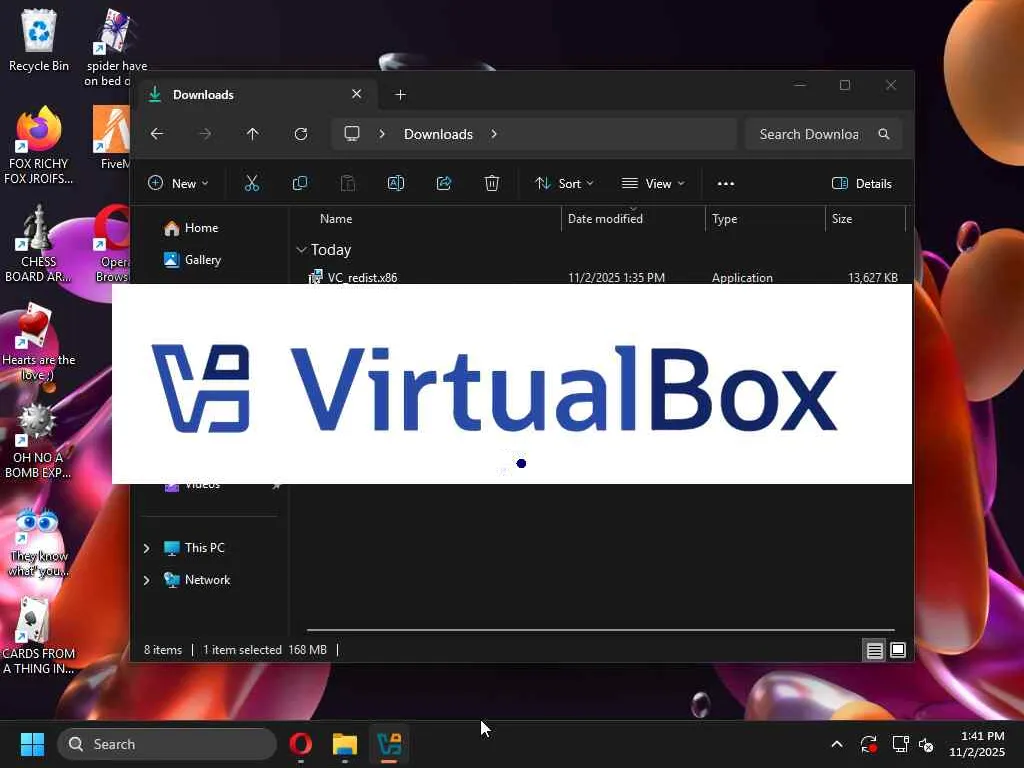Expand the This PC tree node
Image resolution: width=1024 pixels, height=768 pixels.
146,548
